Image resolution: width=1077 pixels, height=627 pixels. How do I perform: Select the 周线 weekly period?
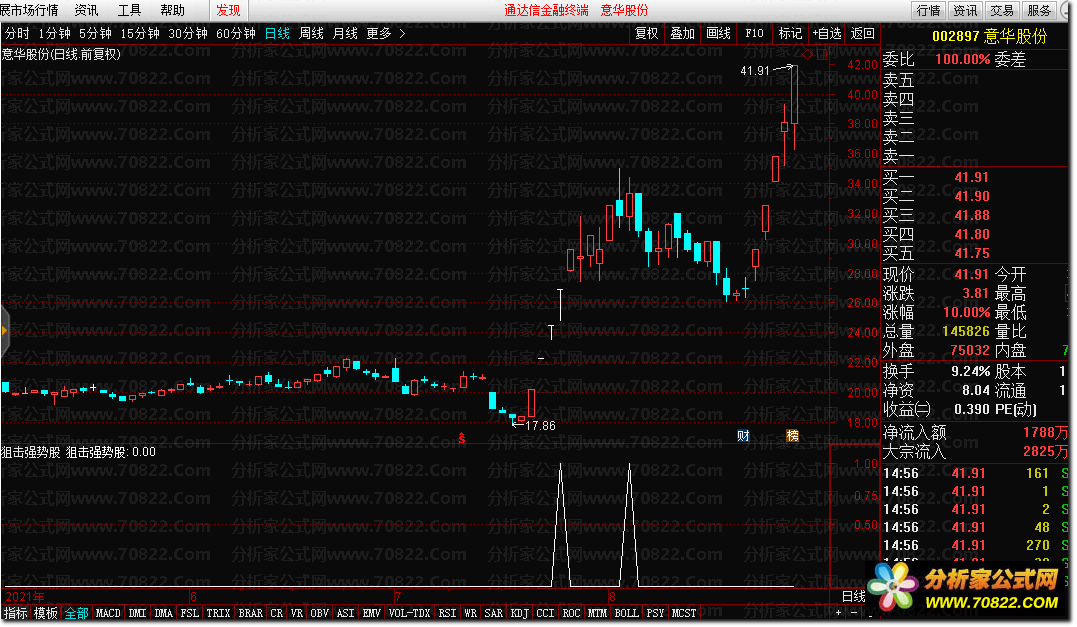(x=311, y=33)
